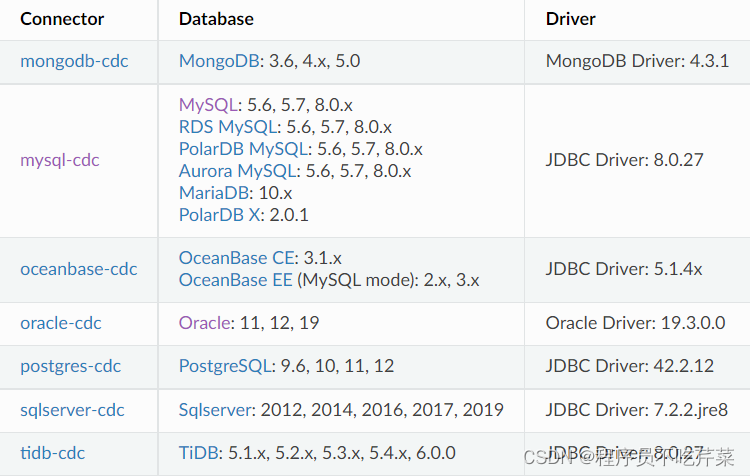Follow the PolarDB X link
This screenshot has height=476, width=750.
click(x=220, y=215)
